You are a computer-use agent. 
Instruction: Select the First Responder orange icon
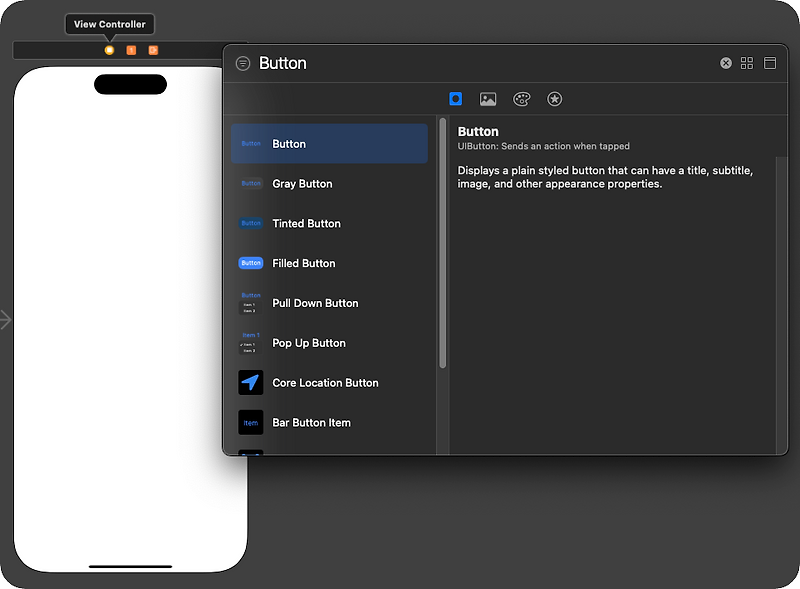pos(131,47)
